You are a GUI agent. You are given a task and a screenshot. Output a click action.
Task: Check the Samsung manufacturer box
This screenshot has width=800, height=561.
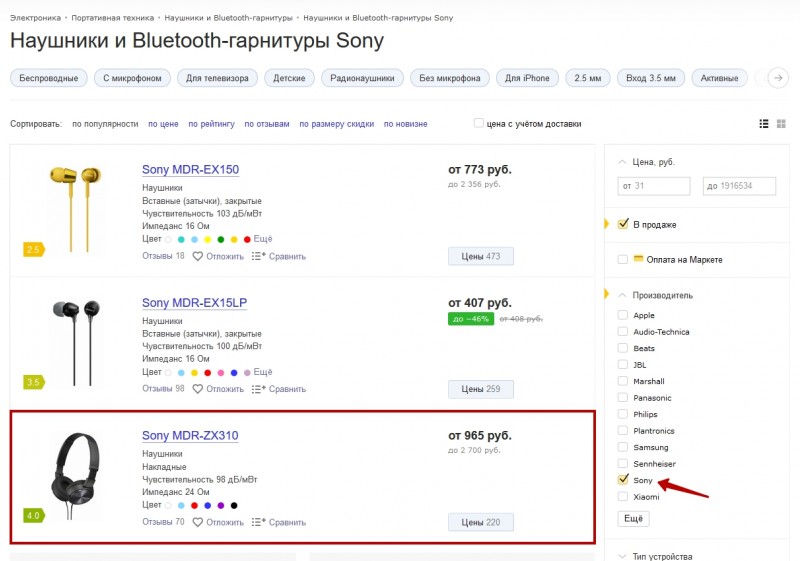point(622,447)
